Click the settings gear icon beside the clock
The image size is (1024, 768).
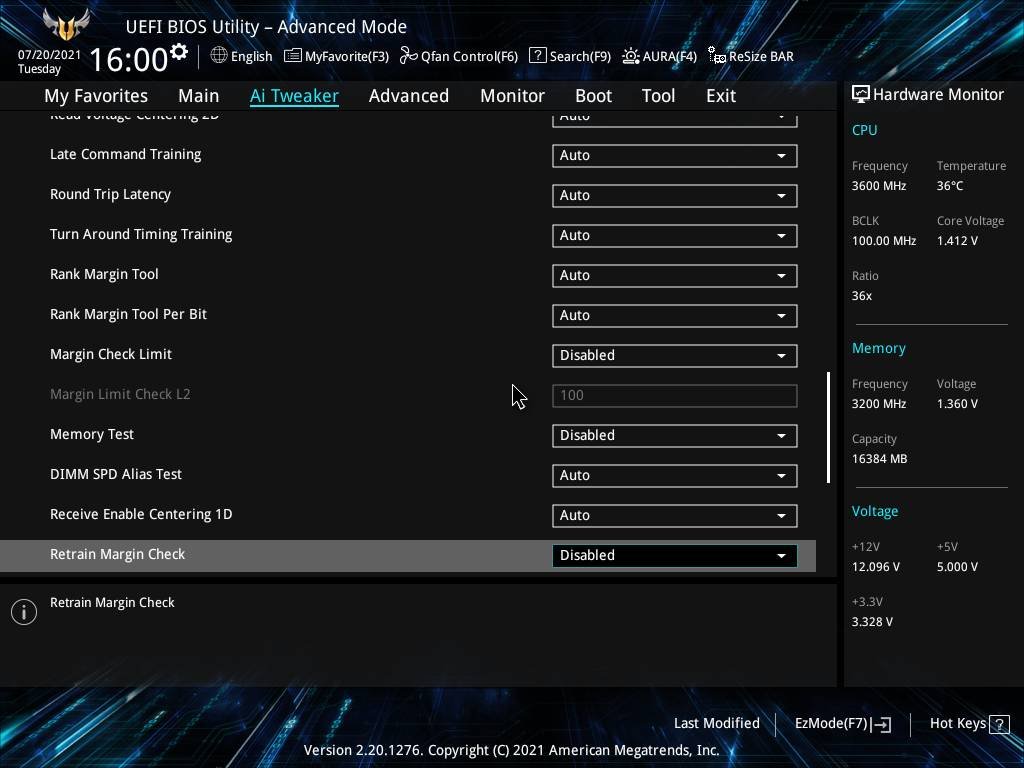tap(179, 52)
